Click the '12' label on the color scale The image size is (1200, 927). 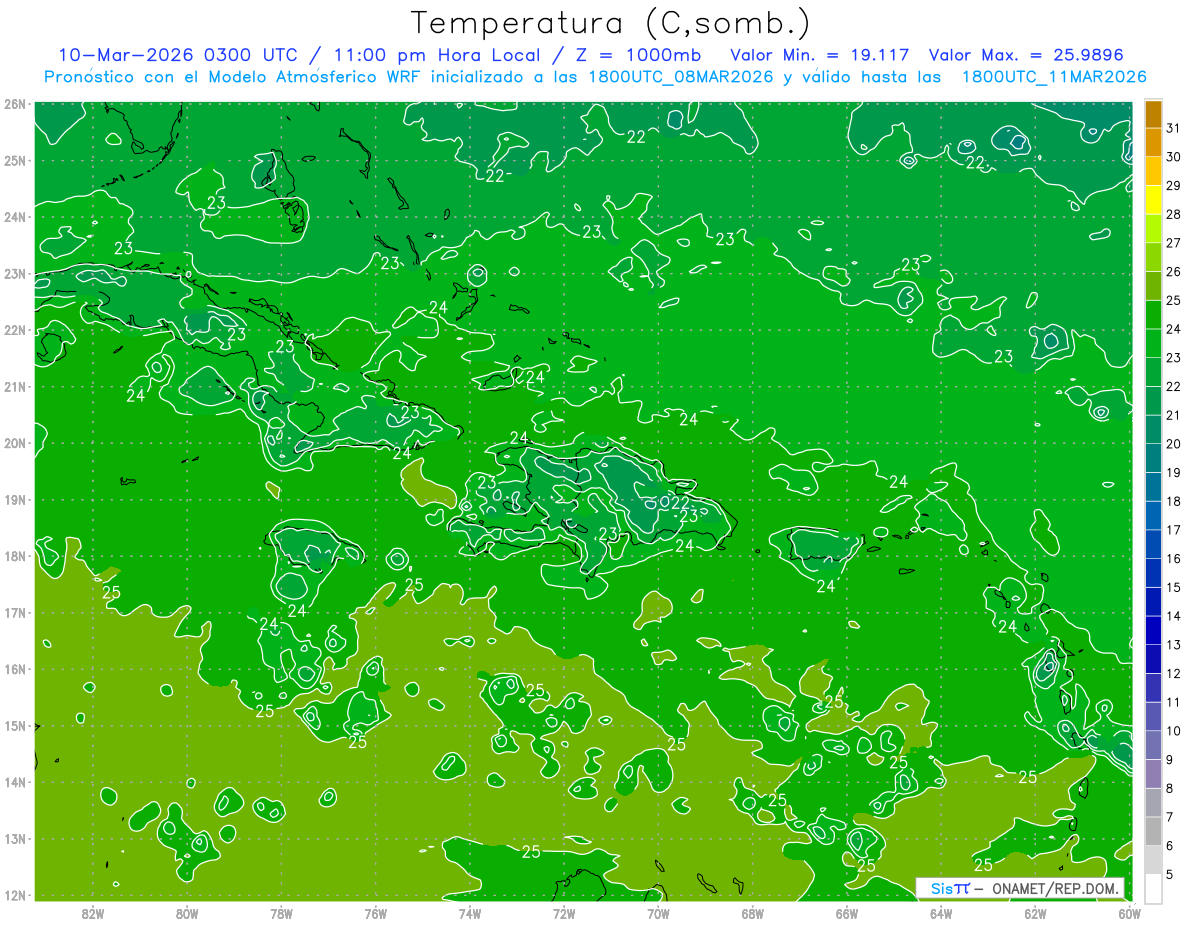click(x=1174, y=673)
